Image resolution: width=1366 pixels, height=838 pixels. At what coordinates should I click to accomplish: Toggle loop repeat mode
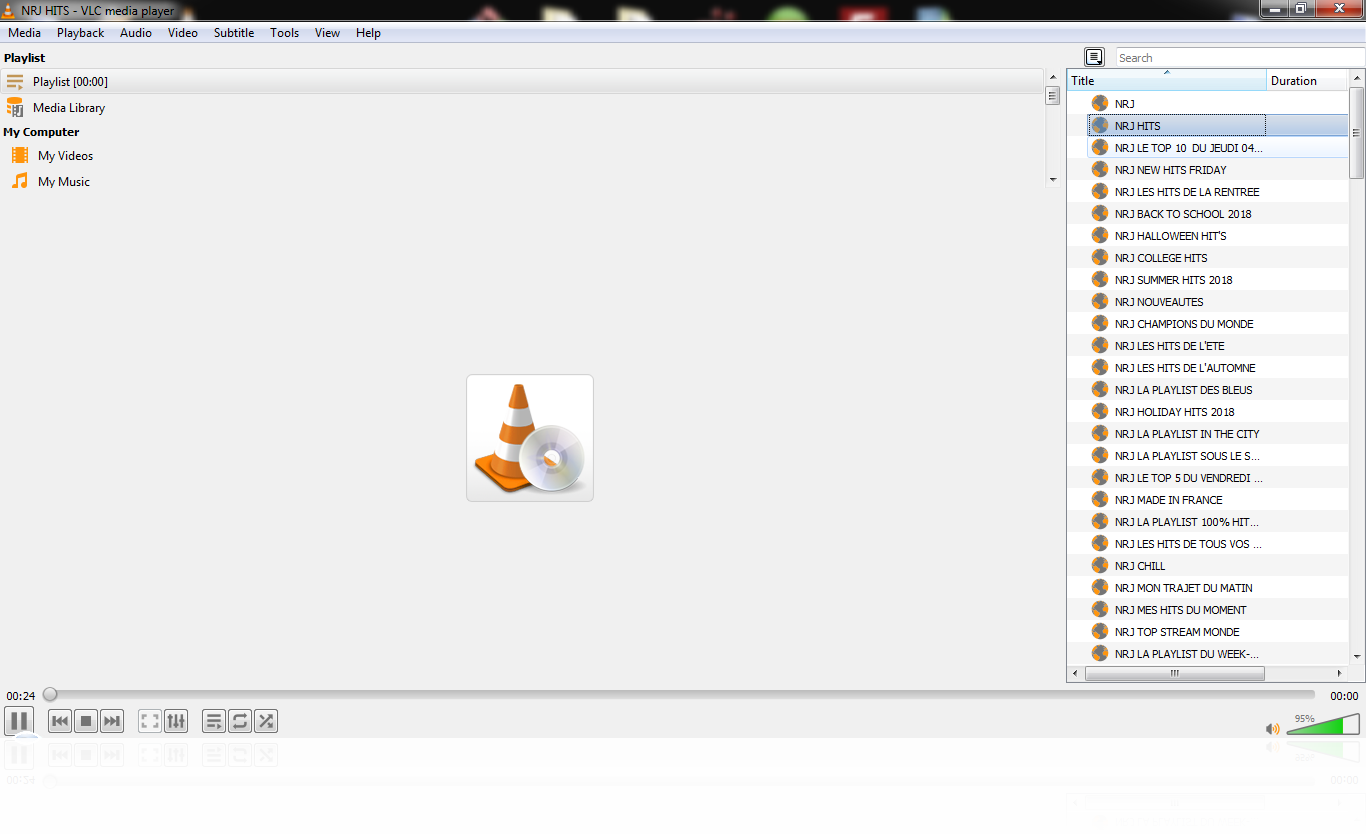tap(240, 721)
